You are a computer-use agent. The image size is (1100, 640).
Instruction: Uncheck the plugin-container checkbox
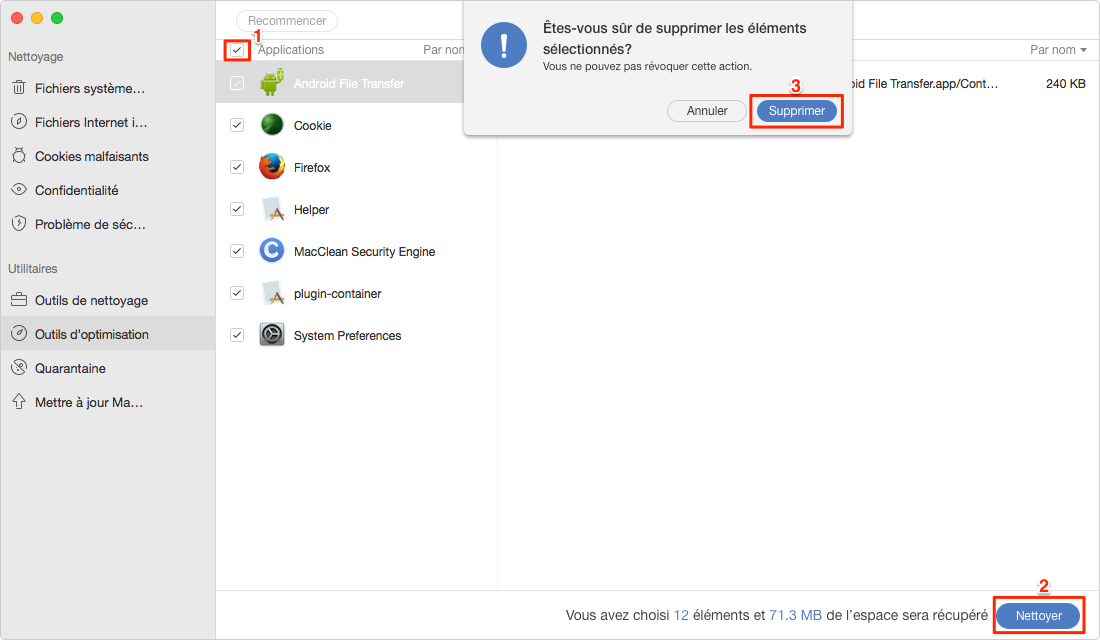(237, 293)
